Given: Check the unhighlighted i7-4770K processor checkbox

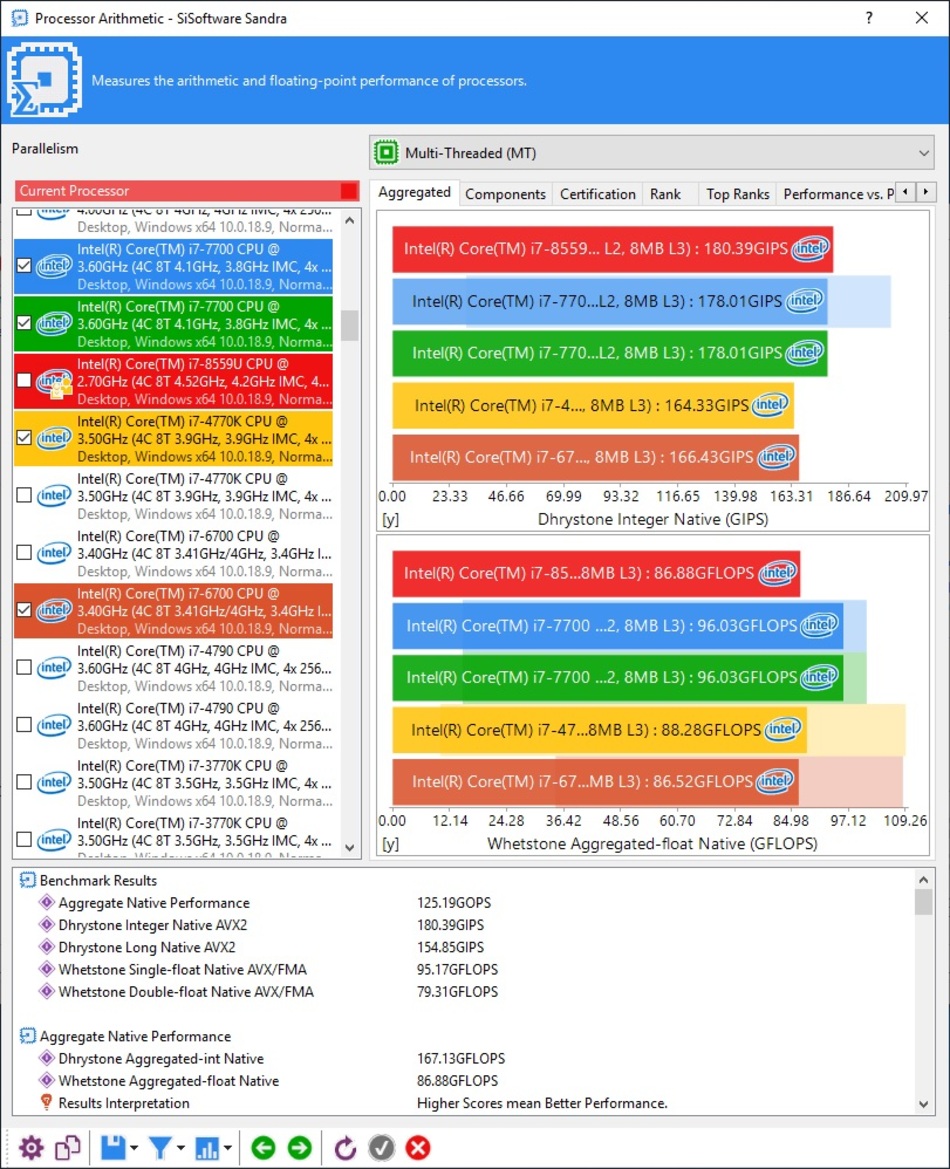Looking at the screenshot, I should pyautogui.click(x=24, y=495).
